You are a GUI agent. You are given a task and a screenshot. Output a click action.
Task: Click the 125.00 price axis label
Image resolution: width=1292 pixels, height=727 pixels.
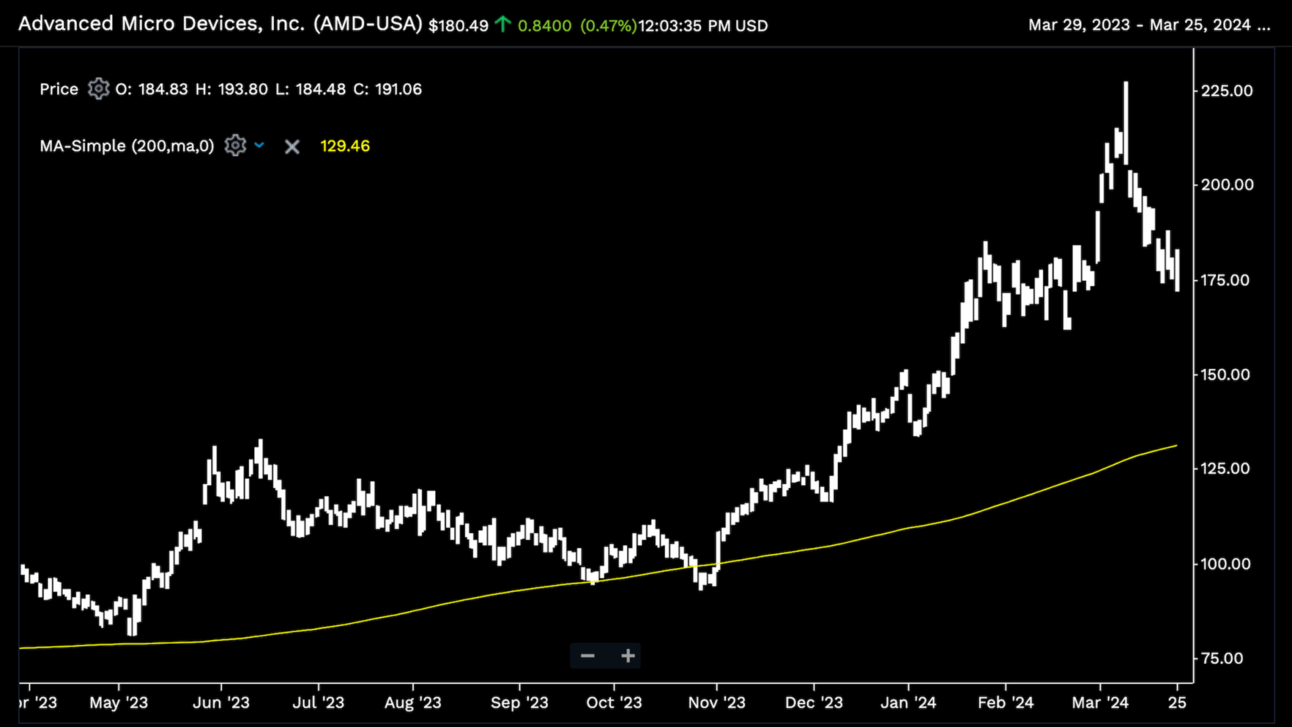coord(1227,469)
